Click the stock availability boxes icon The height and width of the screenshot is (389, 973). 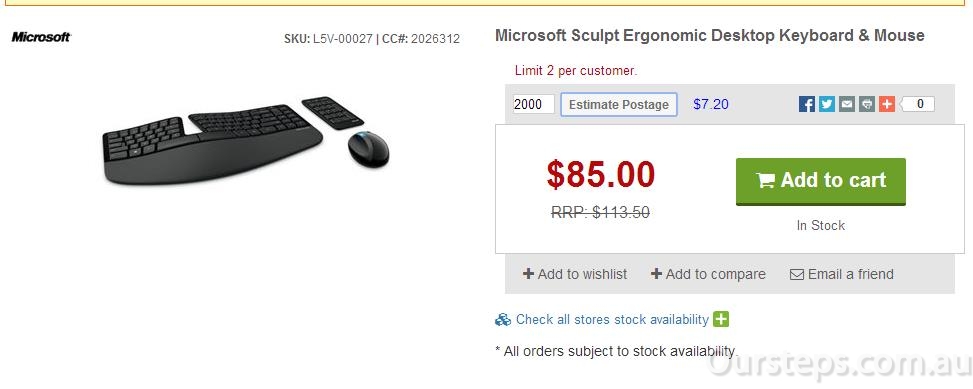[503, 320]
